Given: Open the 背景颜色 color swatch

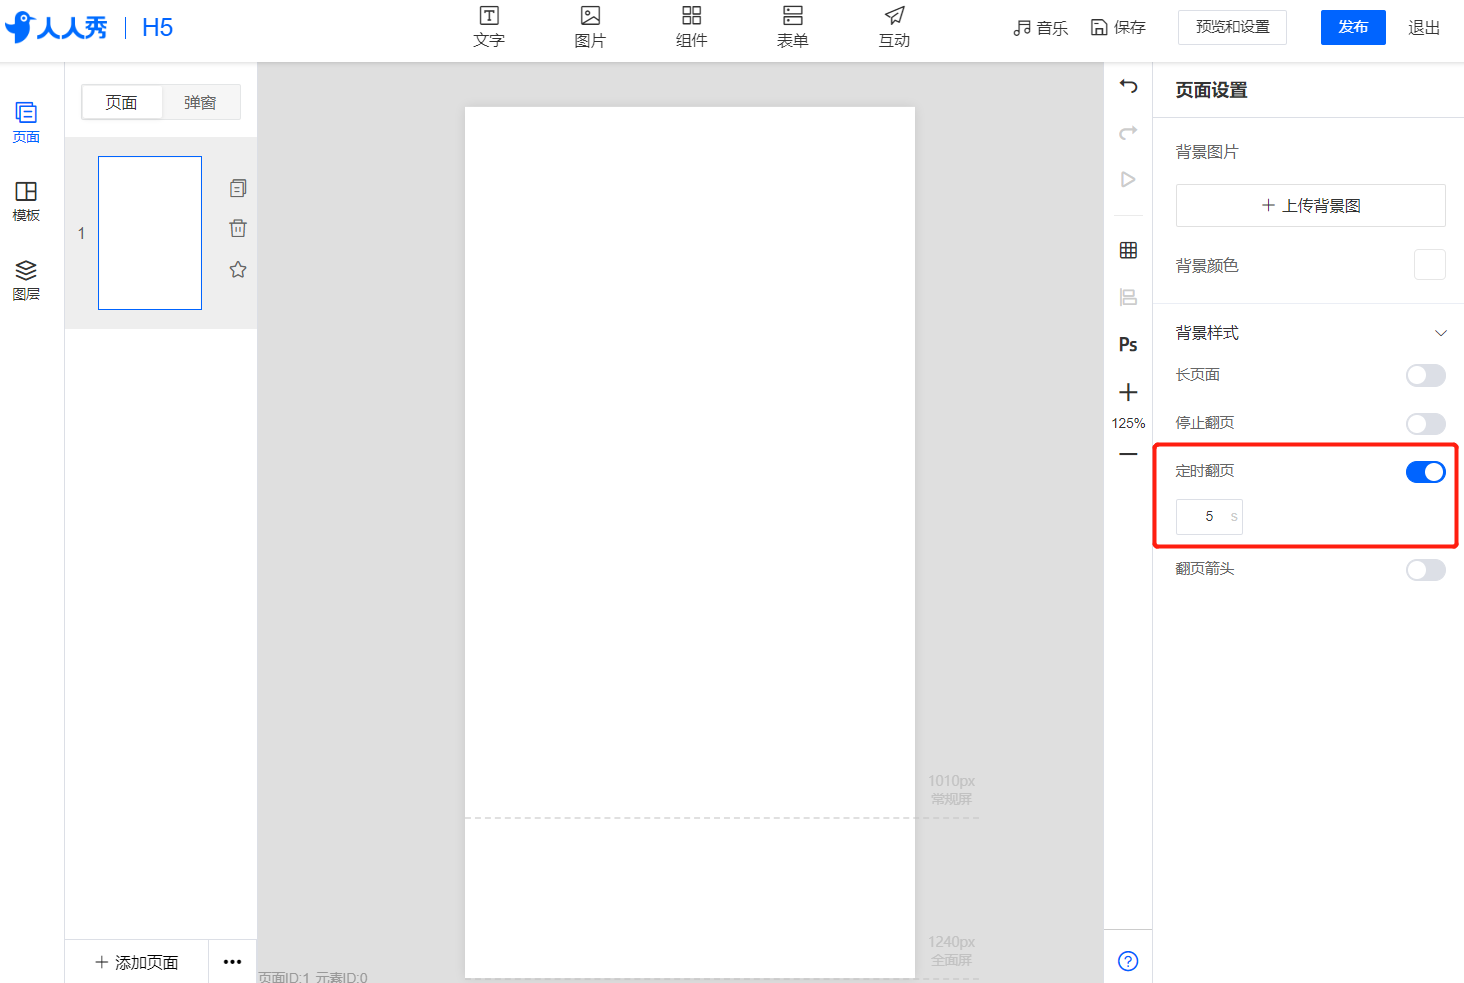Looking at the screenshot, I should (x=1429, y=265).
